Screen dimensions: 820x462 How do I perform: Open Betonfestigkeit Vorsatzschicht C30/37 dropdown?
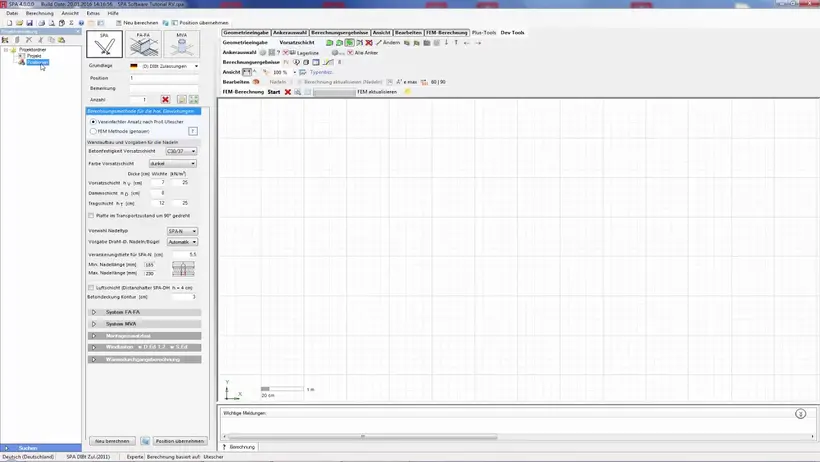[181, 151]
